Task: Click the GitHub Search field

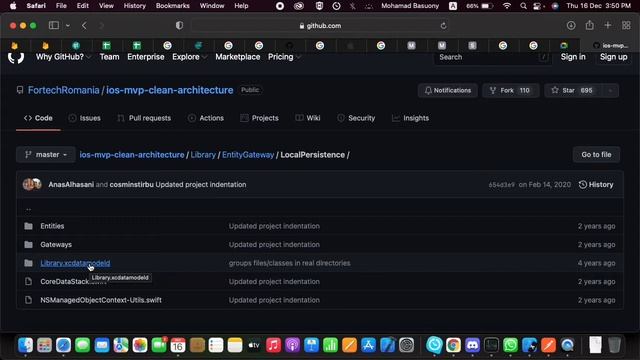Action: click(493, 57)
